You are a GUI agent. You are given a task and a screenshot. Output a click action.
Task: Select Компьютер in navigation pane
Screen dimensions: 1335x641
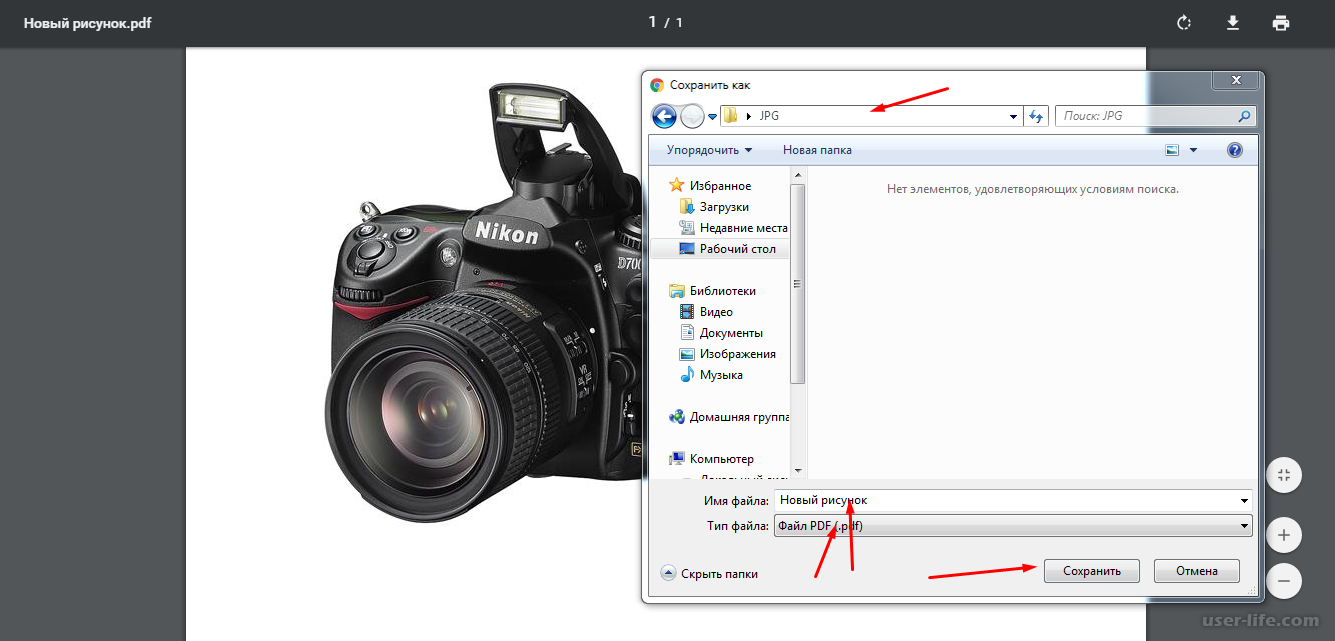coord(721,459)
